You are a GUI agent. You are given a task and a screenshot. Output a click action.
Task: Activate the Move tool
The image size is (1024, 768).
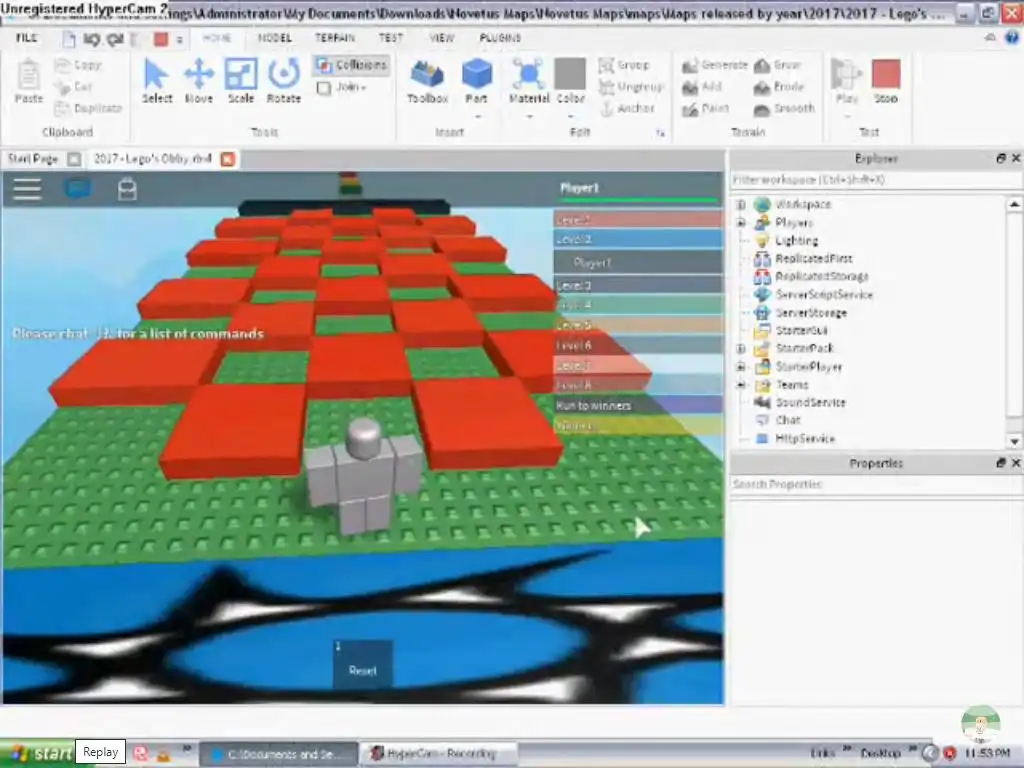[199, 80]
